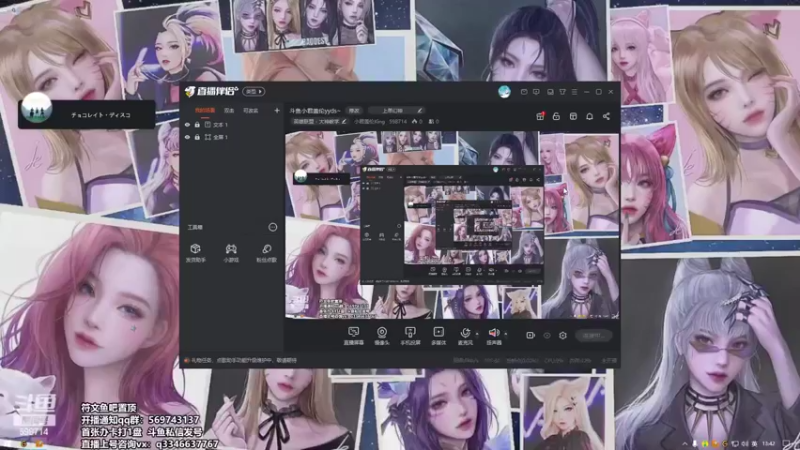Image resolution: width=800 pixels, height=450 pixels.
Task: Add a new scene with plus icon
Action: (x=277, y=110)
